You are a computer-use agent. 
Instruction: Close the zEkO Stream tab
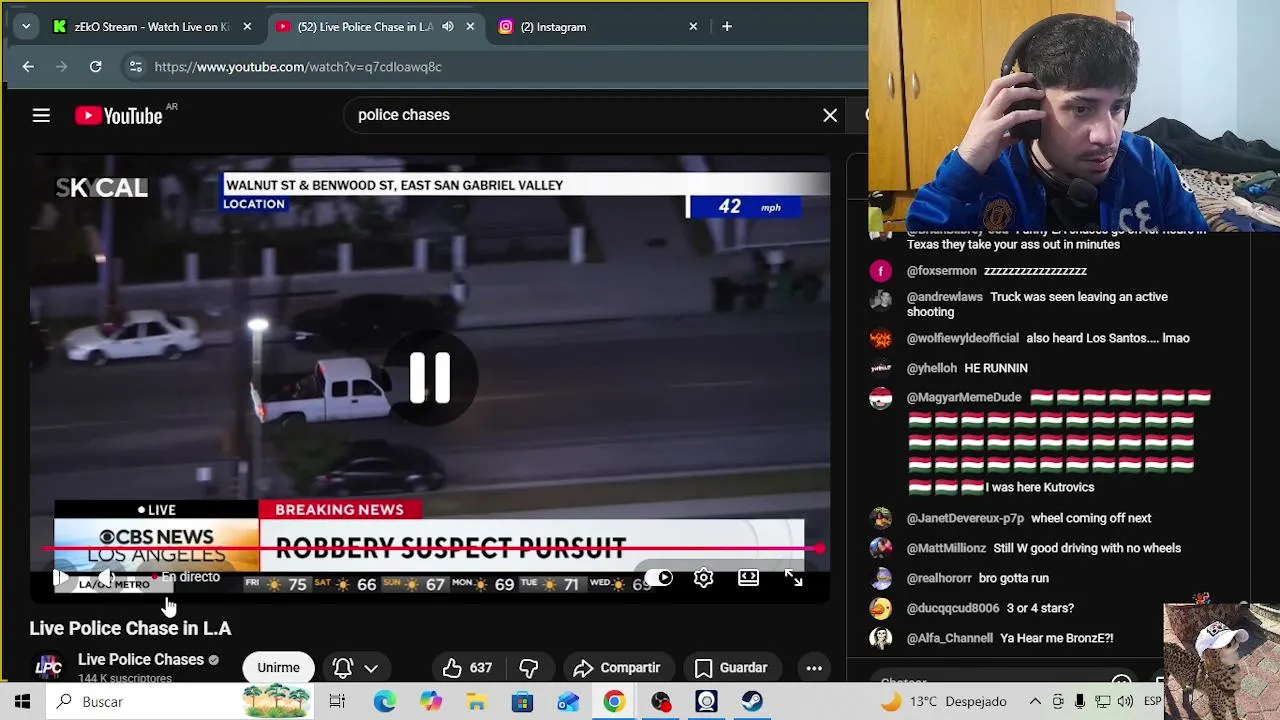point(247,27)
